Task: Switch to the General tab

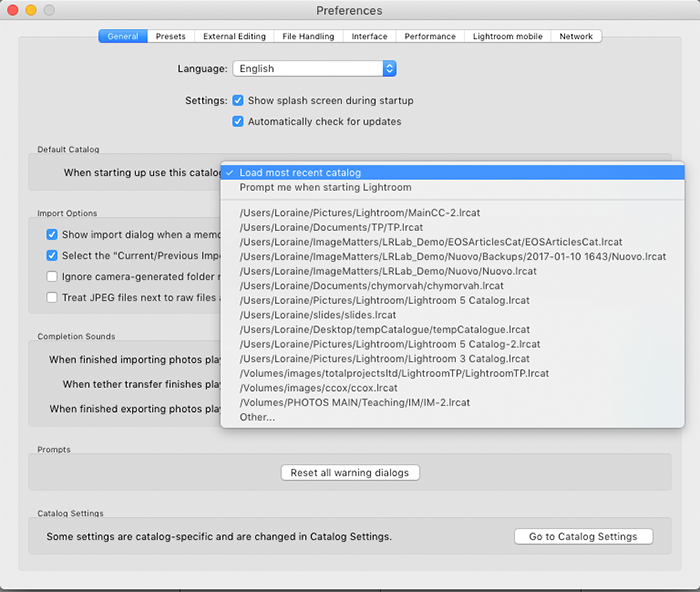Action: pyautogui.click(x=123, y=36)
